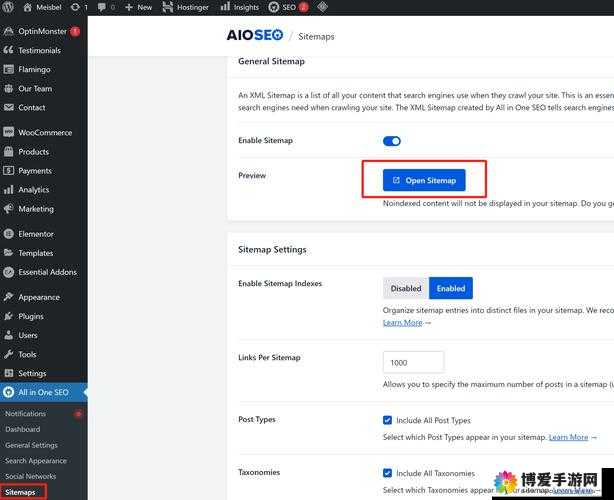Click the WordPress logo in admin bar
The width and height of the screenshot is (614, 500).
coord(8,7)
